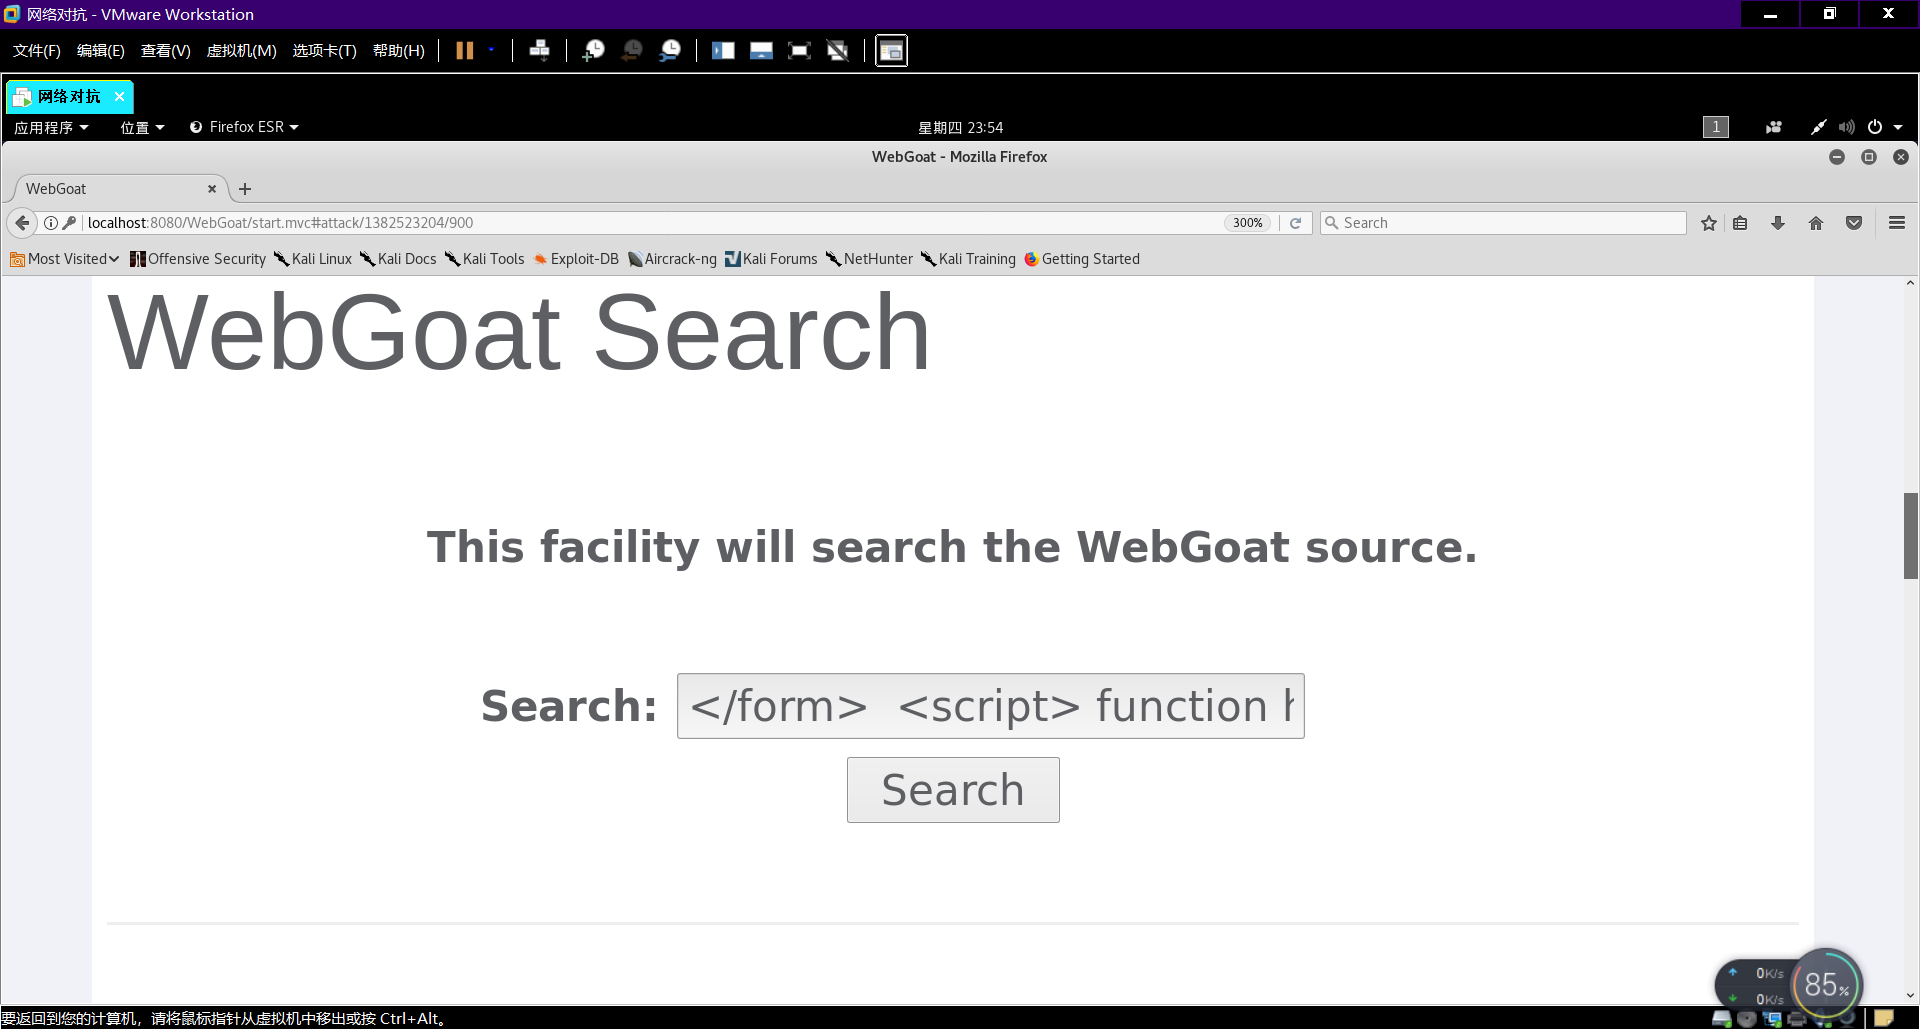Toggle the Kali volume icon
The height and width of the screenshot is (1030, 1920).
tap(1846, 127)
